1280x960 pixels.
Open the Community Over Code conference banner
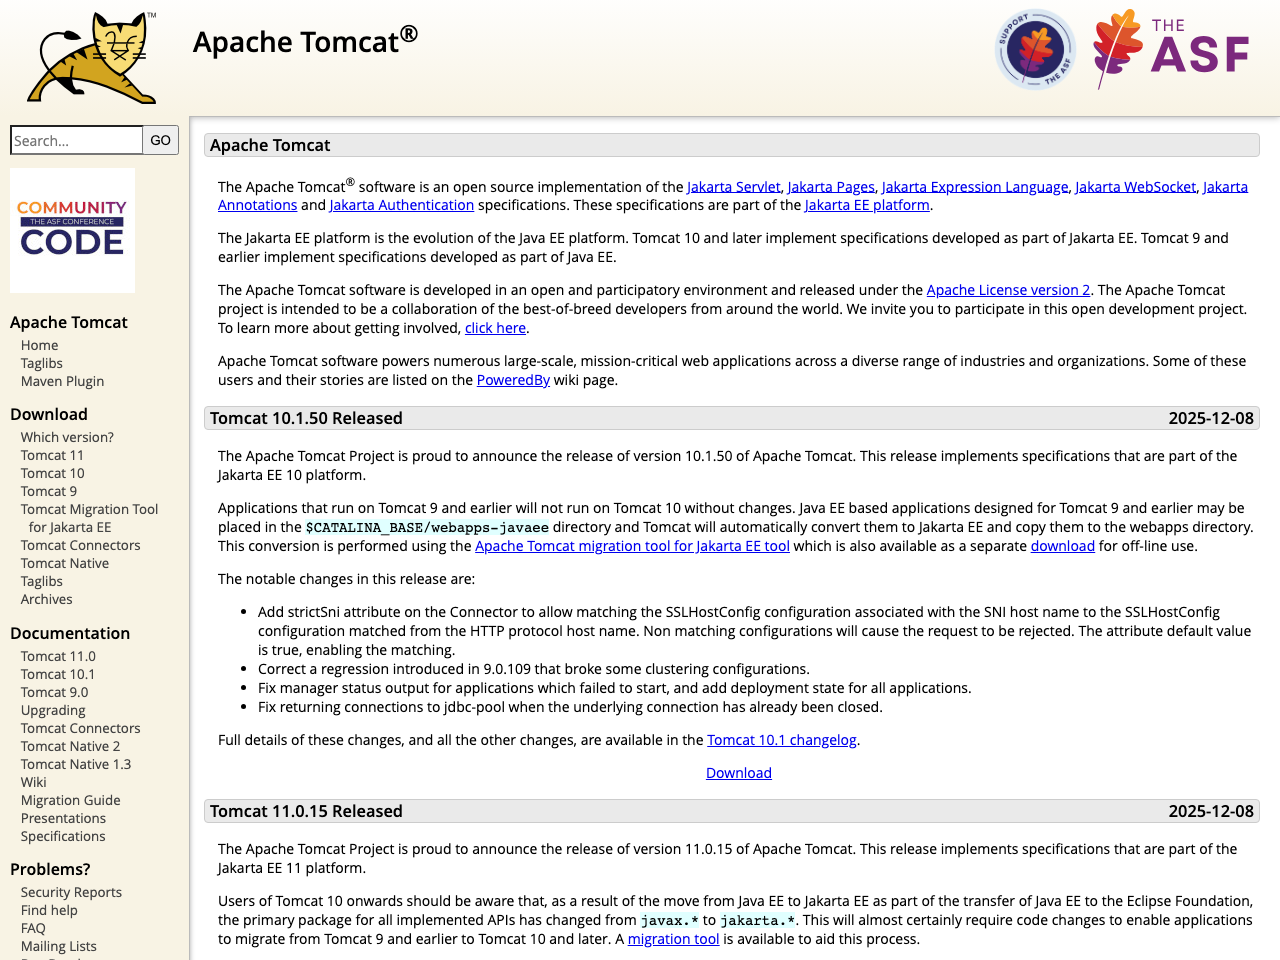[x=72, y=230]
